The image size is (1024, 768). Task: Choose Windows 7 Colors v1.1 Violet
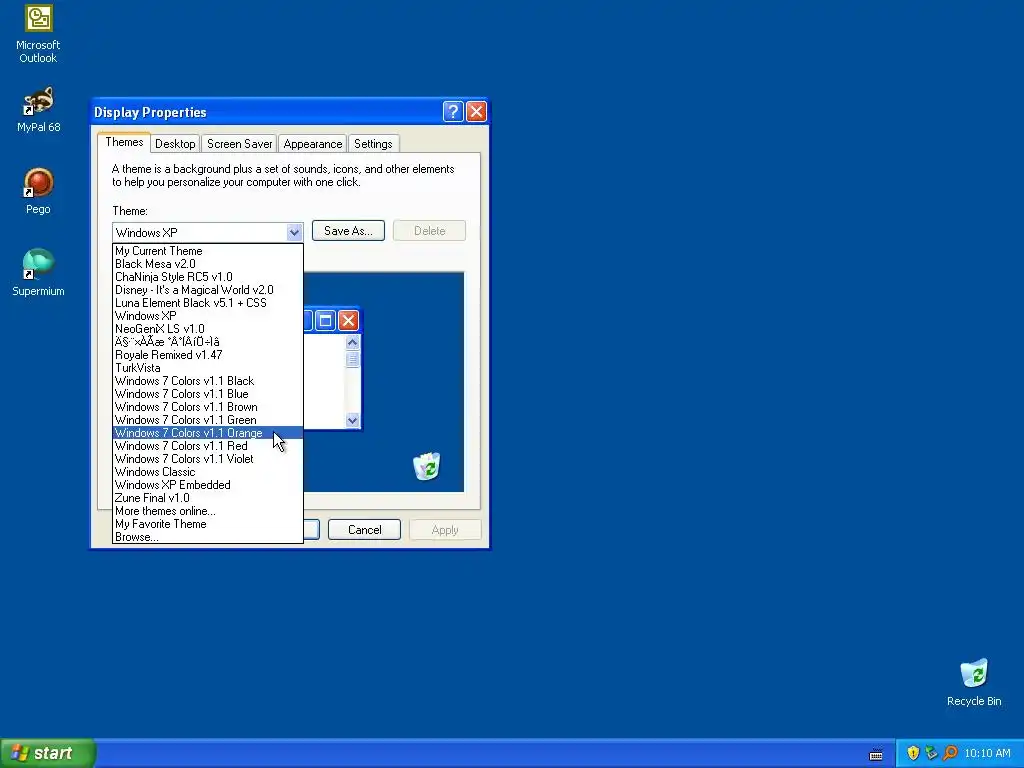click(208, 459)
